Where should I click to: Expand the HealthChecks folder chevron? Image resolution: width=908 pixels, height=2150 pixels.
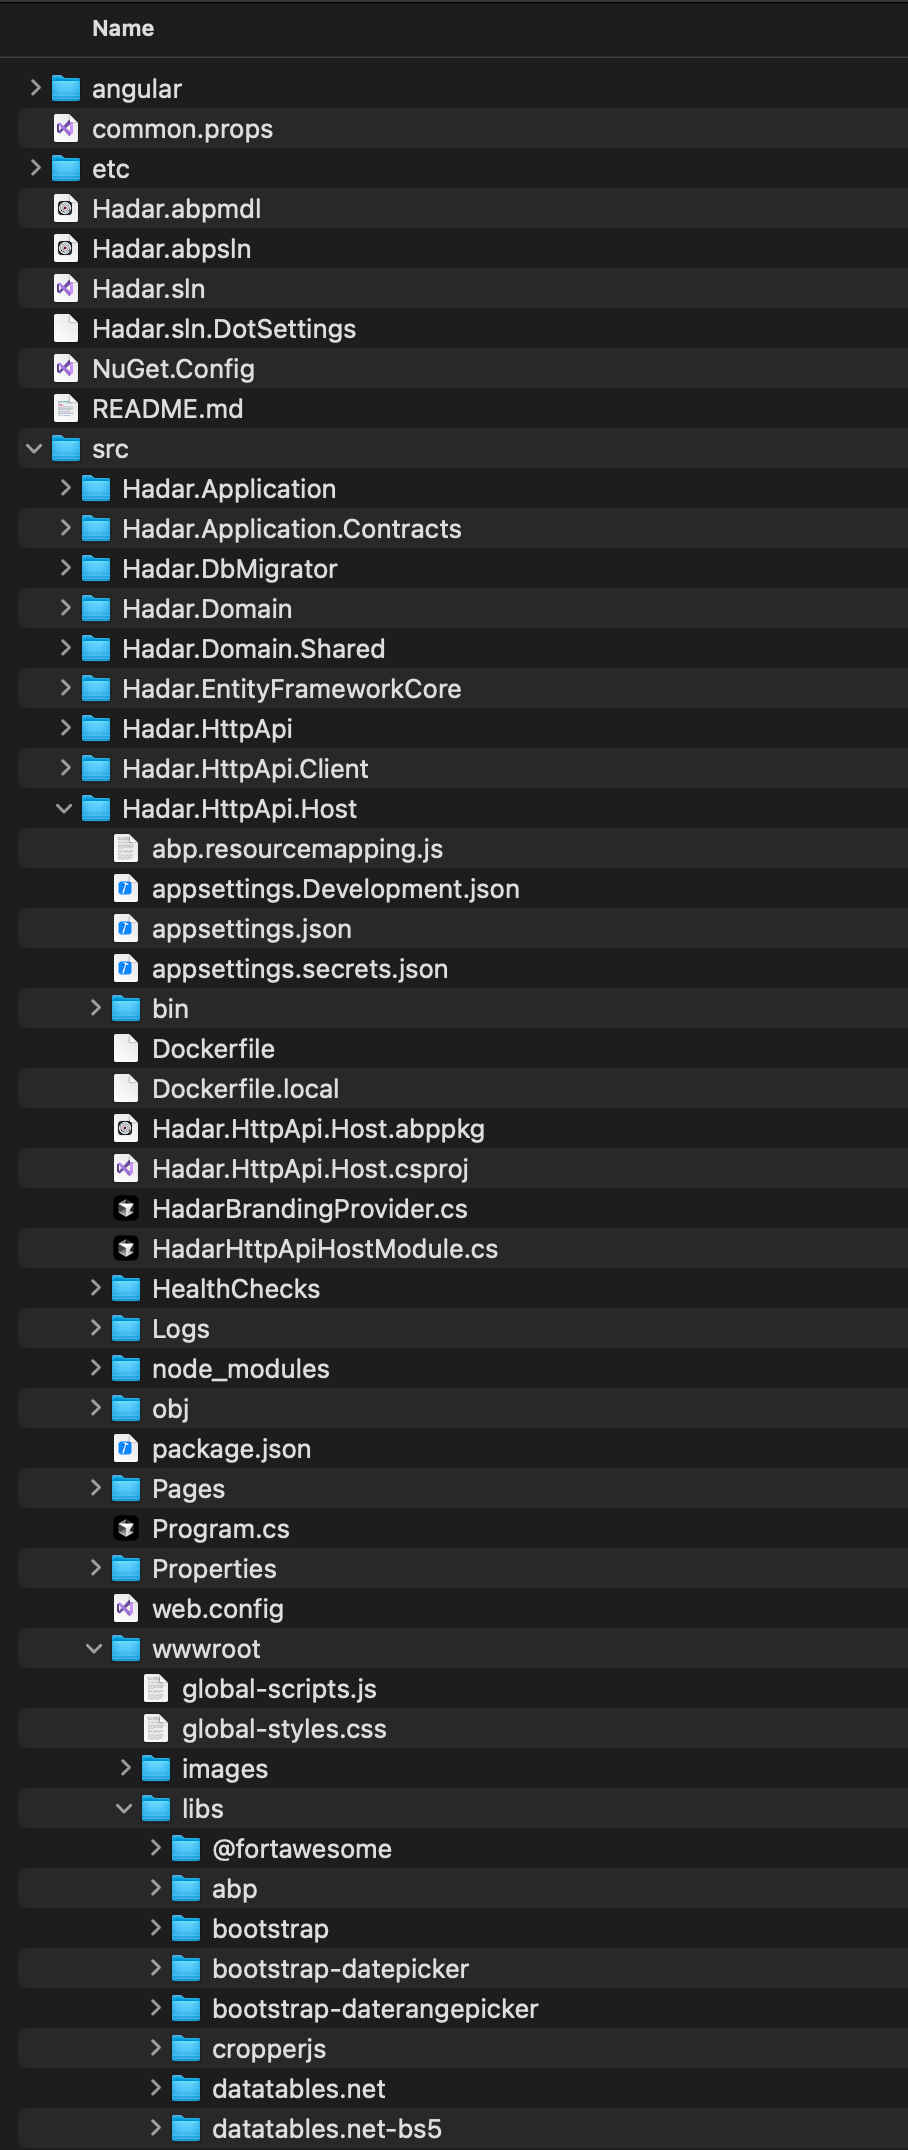click(x=95, y=1288)
